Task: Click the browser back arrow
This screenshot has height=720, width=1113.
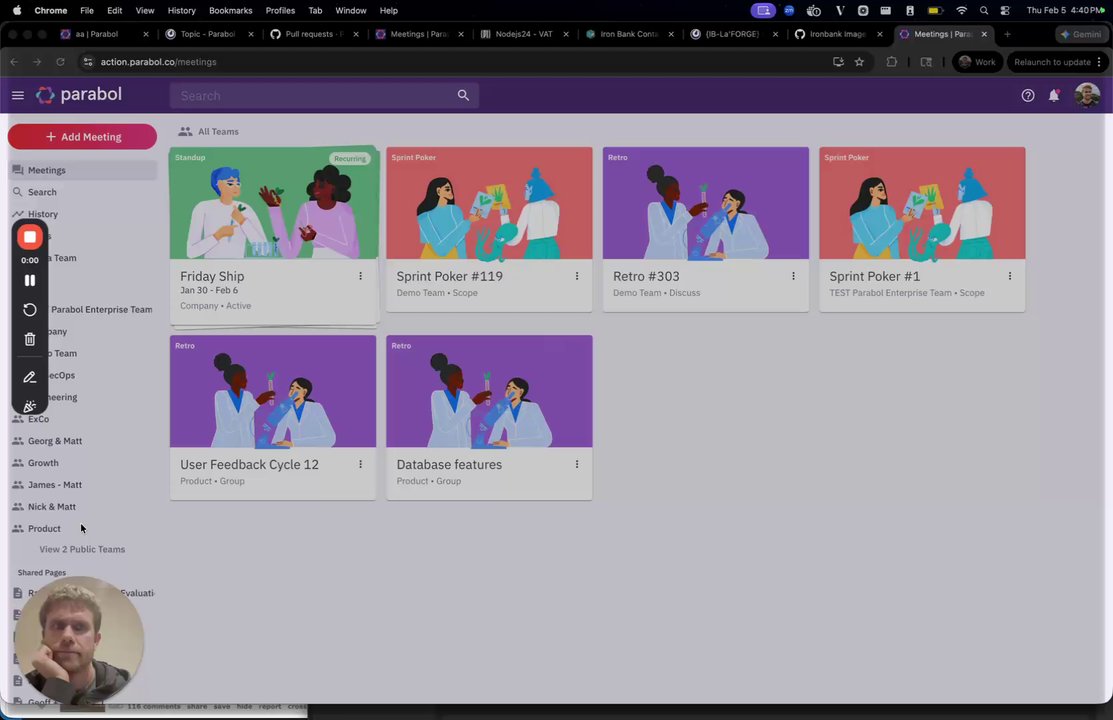Action: point(14,62)
